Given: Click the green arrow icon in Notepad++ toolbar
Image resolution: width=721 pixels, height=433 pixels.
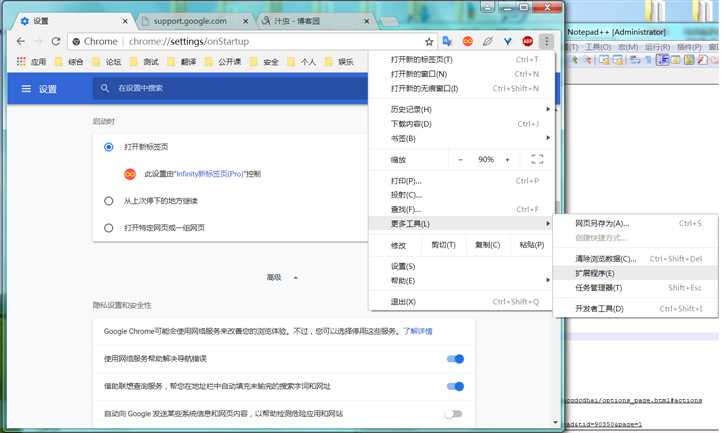Looking at the screenshot, I should point(575,60).
